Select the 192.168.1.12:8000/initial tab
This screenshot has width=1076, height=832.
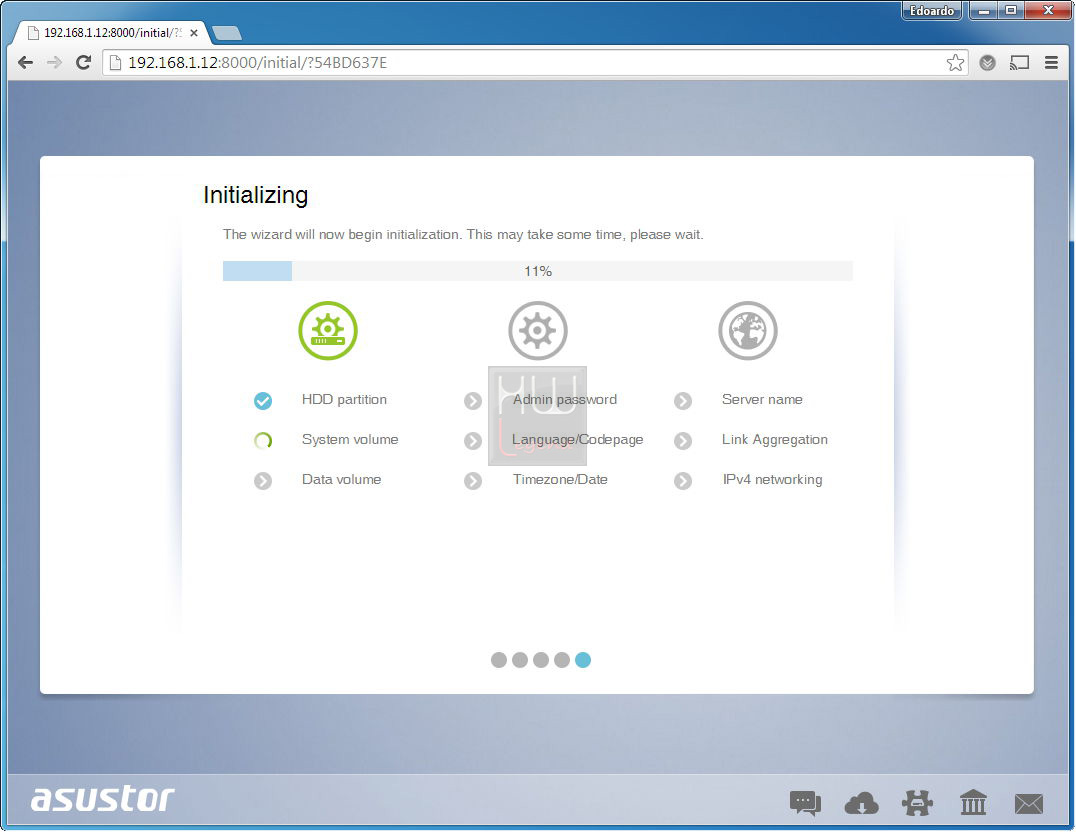pyautogui.click(x=110, y=32)
